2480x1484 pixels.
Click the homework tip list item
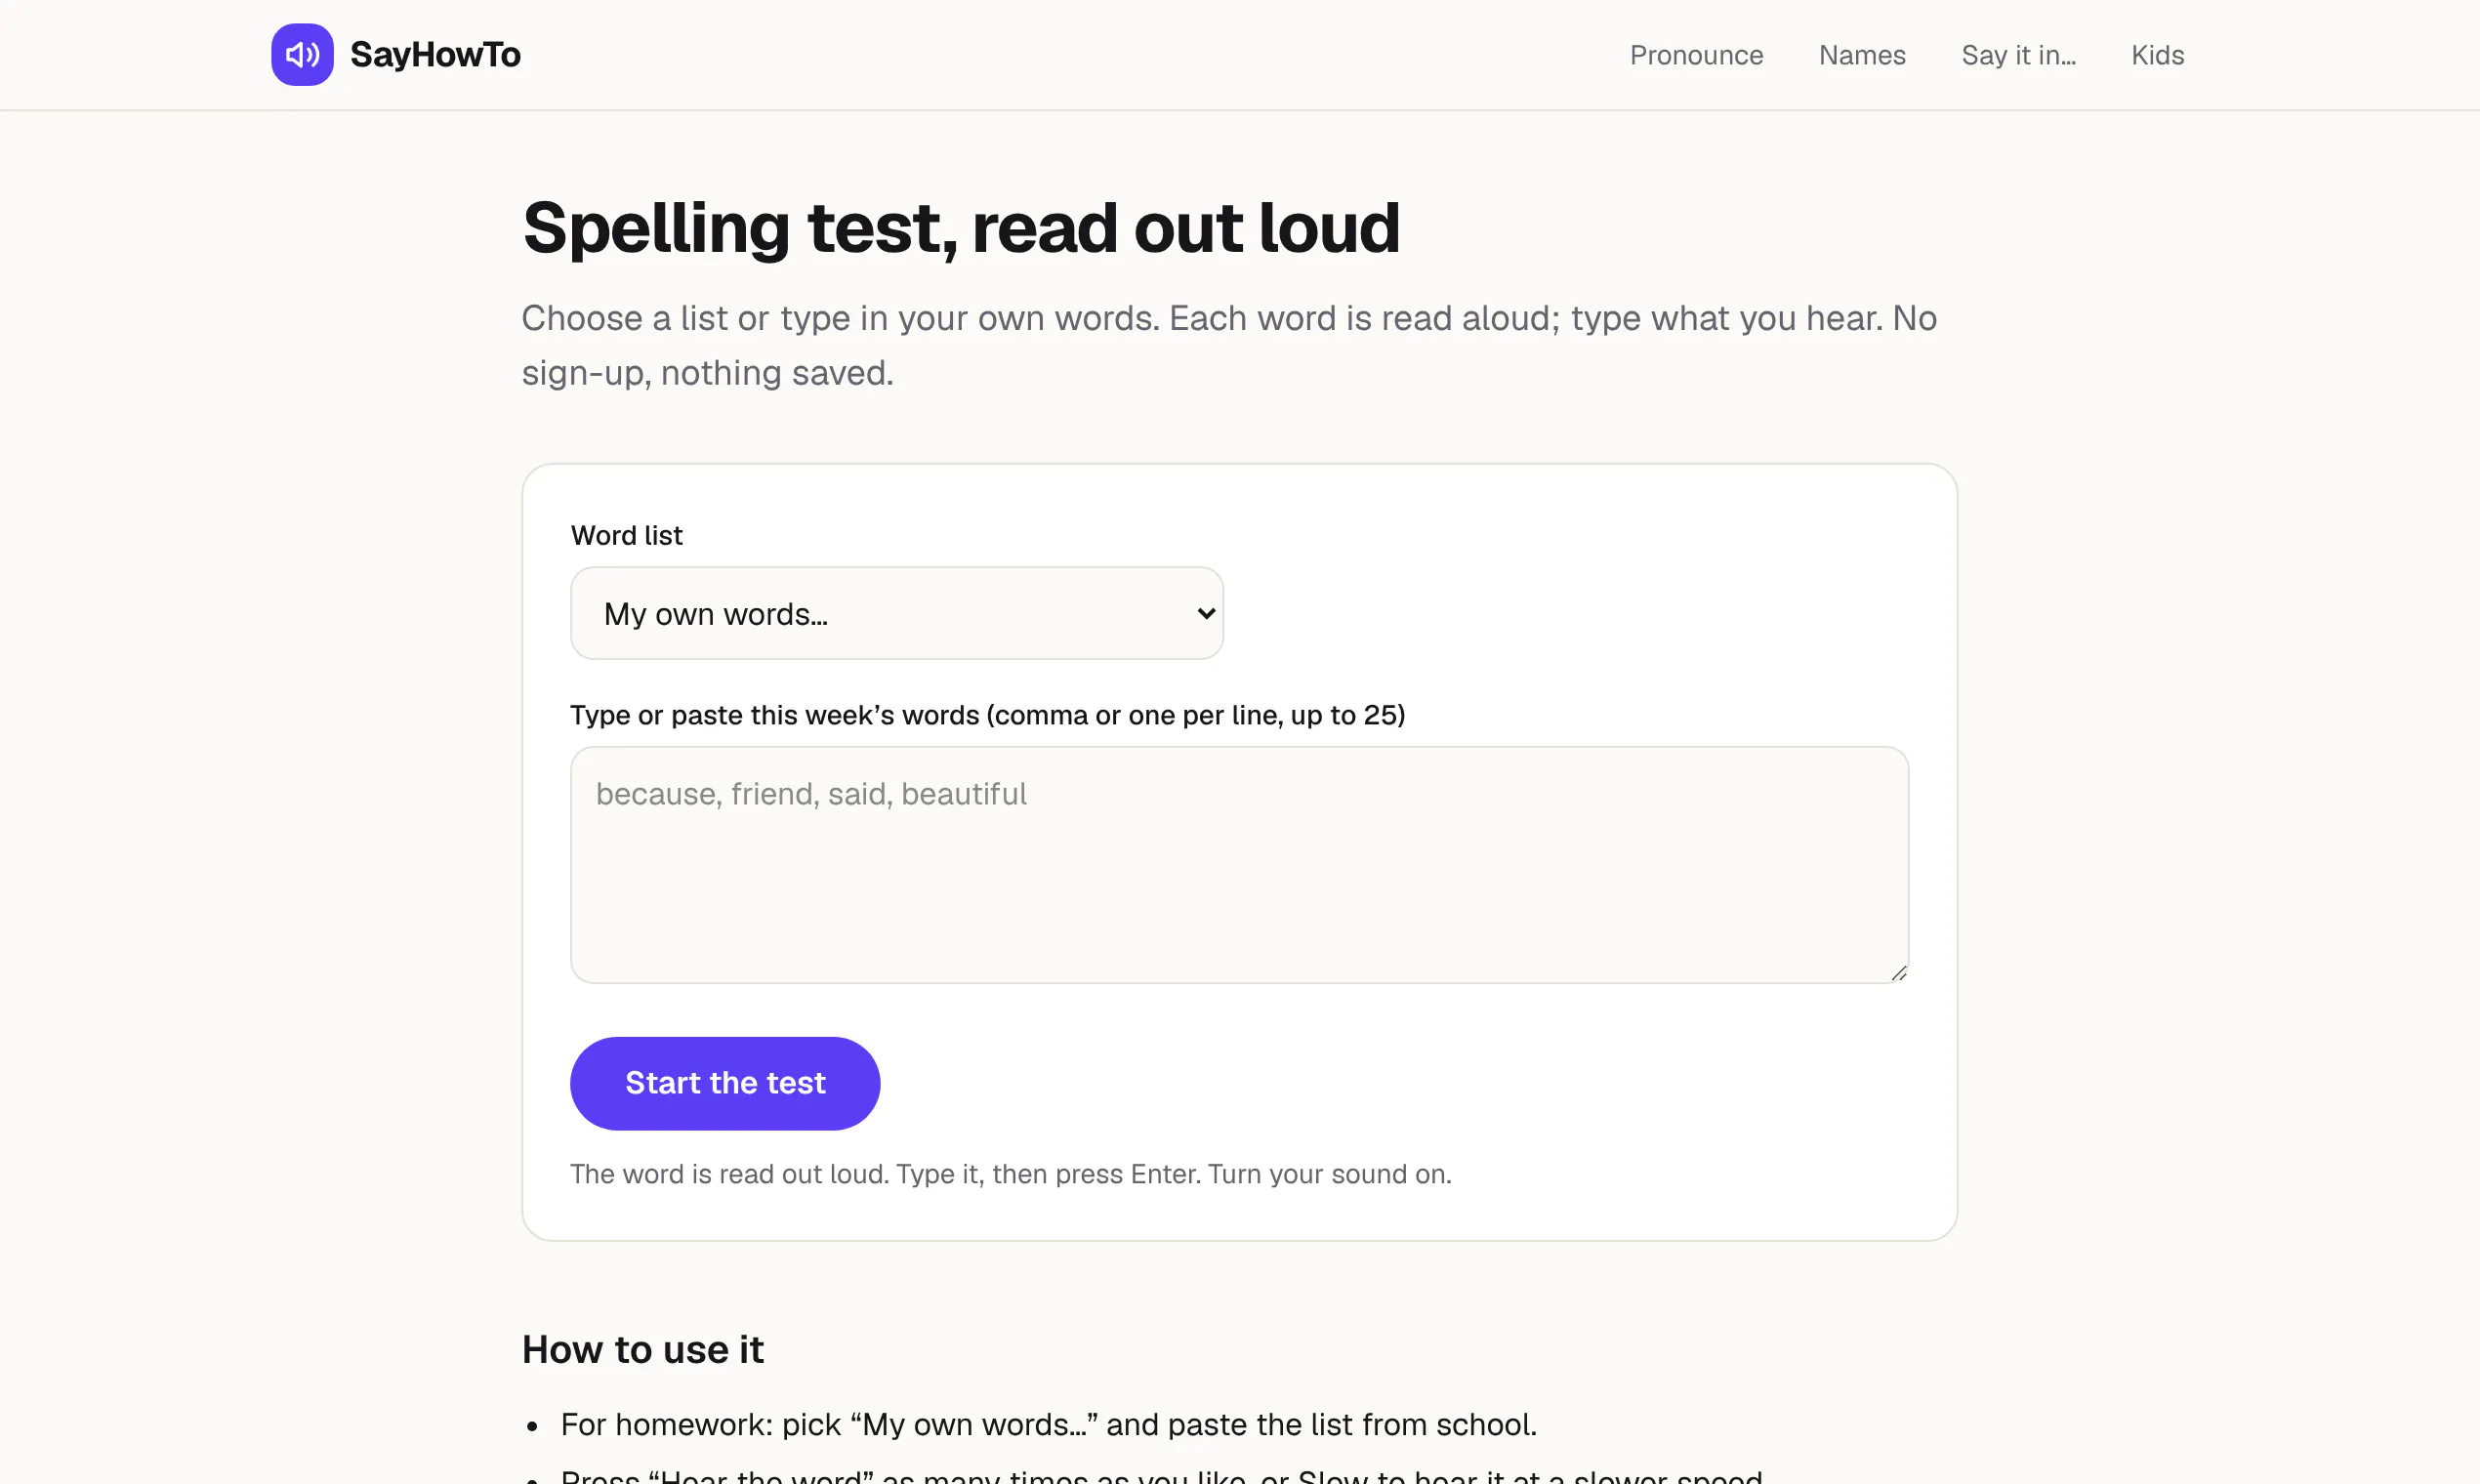1048,1424
